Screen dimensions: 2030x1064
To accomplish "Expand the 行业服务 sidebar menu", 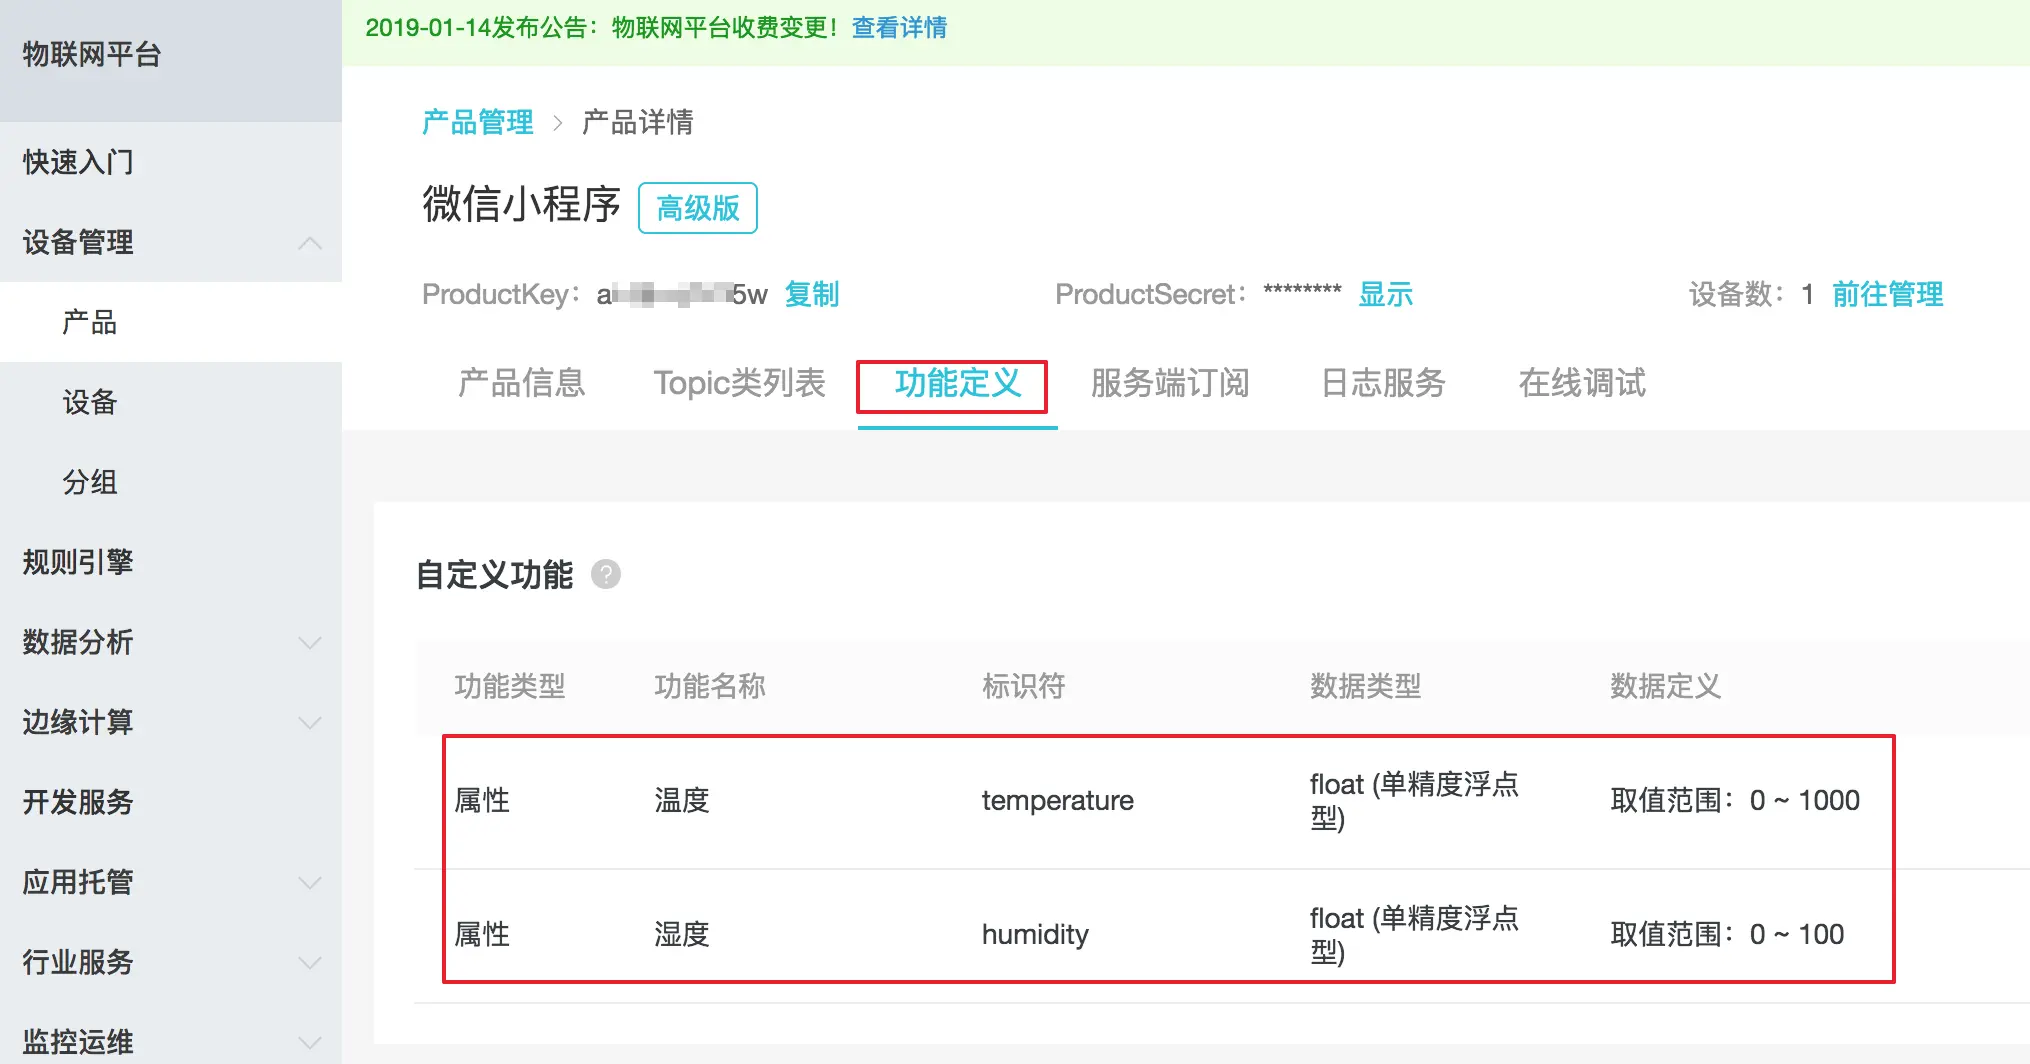I will point(310,962).
